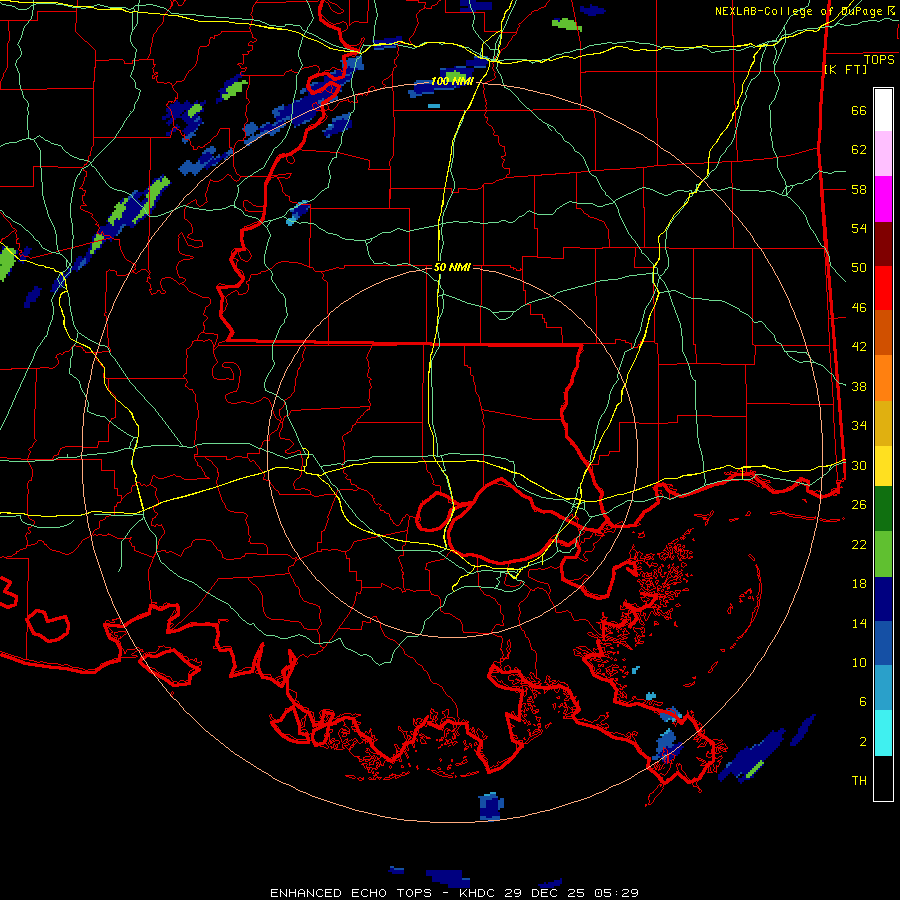This screenshot has height=900, width=900.
Task: Click the 100 NMI range ring label
Action: point(452,82)
